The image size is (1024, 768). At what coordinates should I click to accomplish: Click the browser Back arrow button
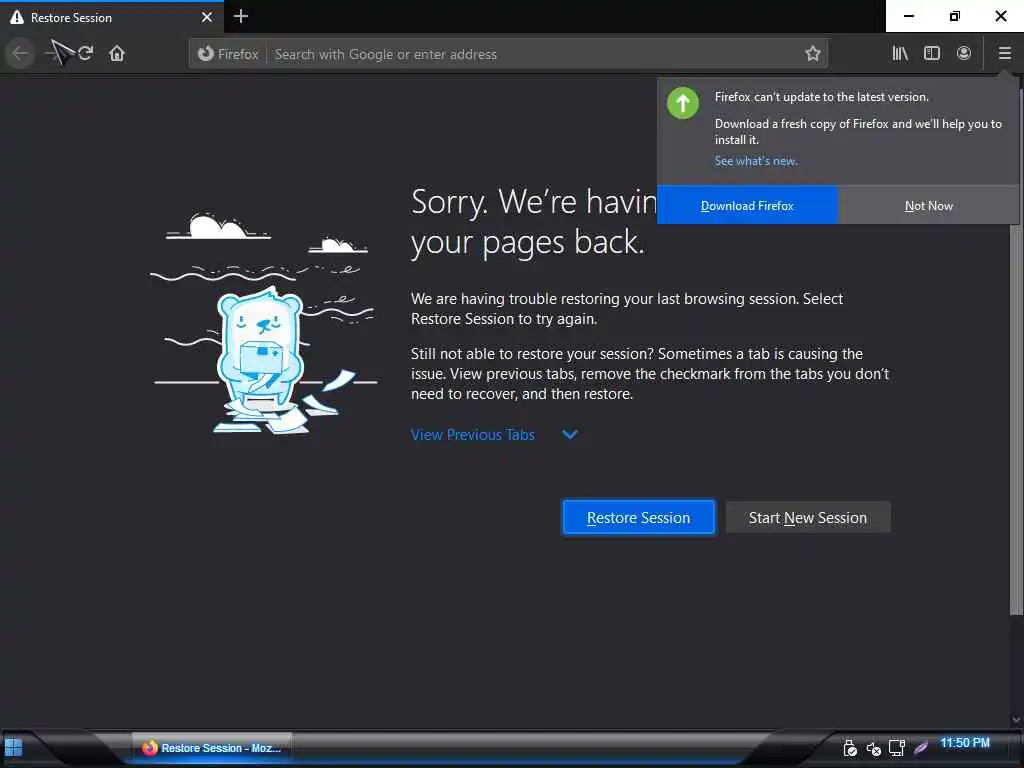pyautogui.click(x=20, y=53)
